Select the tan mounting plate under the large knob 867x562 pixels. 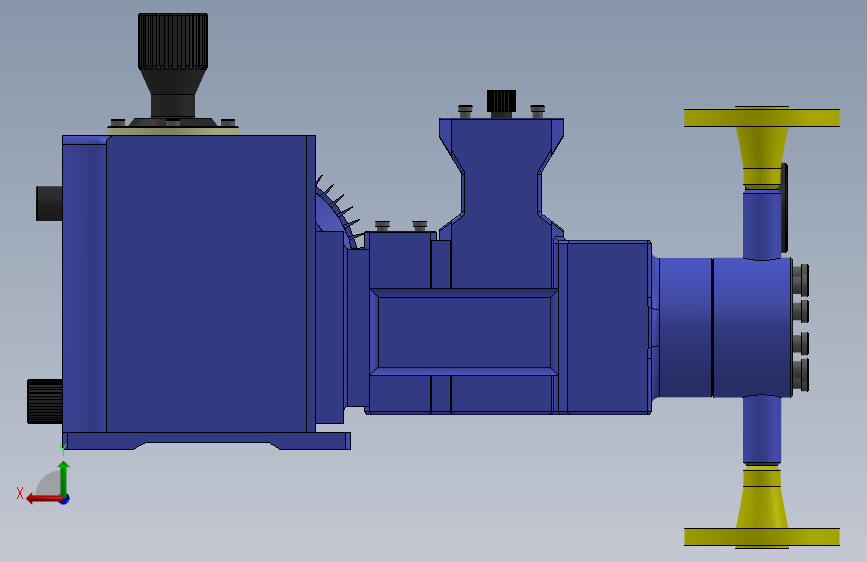click(x=173, y=131)
